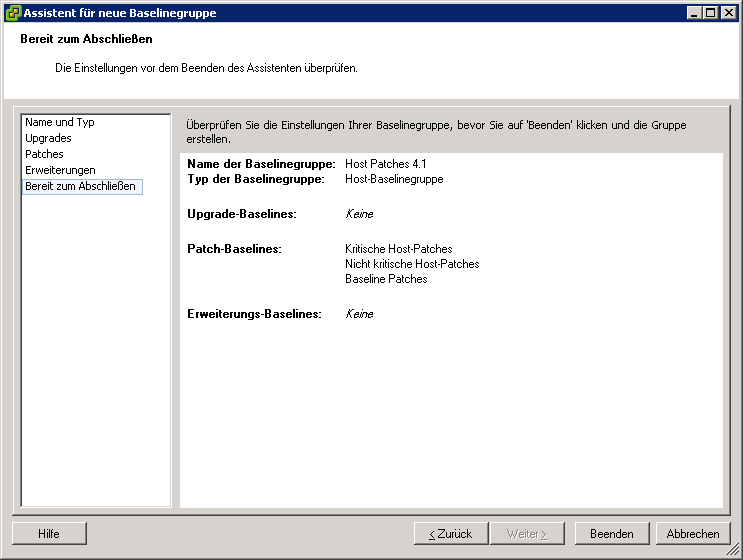Select 'Bereit zum Abschließen' in the step list
The height and width of the screenshot is (560, 743).
click(80, 186)
